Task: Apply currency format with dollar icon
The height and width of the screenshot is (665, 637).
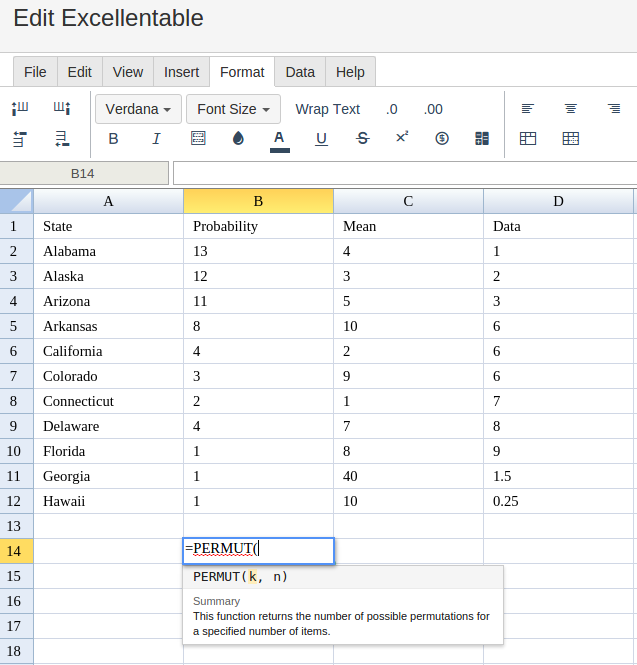Action: tap(442, 139)
